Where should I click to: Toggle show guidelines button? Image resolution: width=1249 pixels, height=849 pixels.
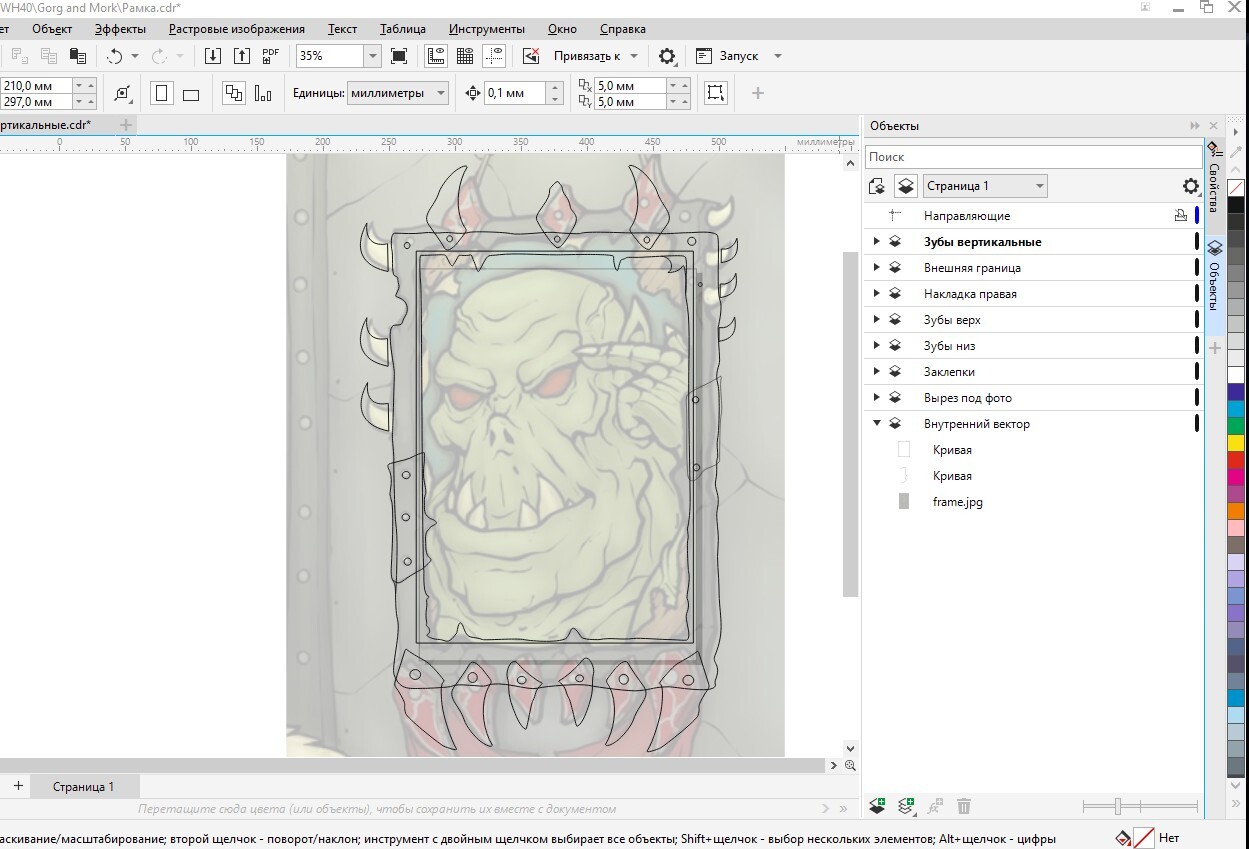(x=493, y=56)
